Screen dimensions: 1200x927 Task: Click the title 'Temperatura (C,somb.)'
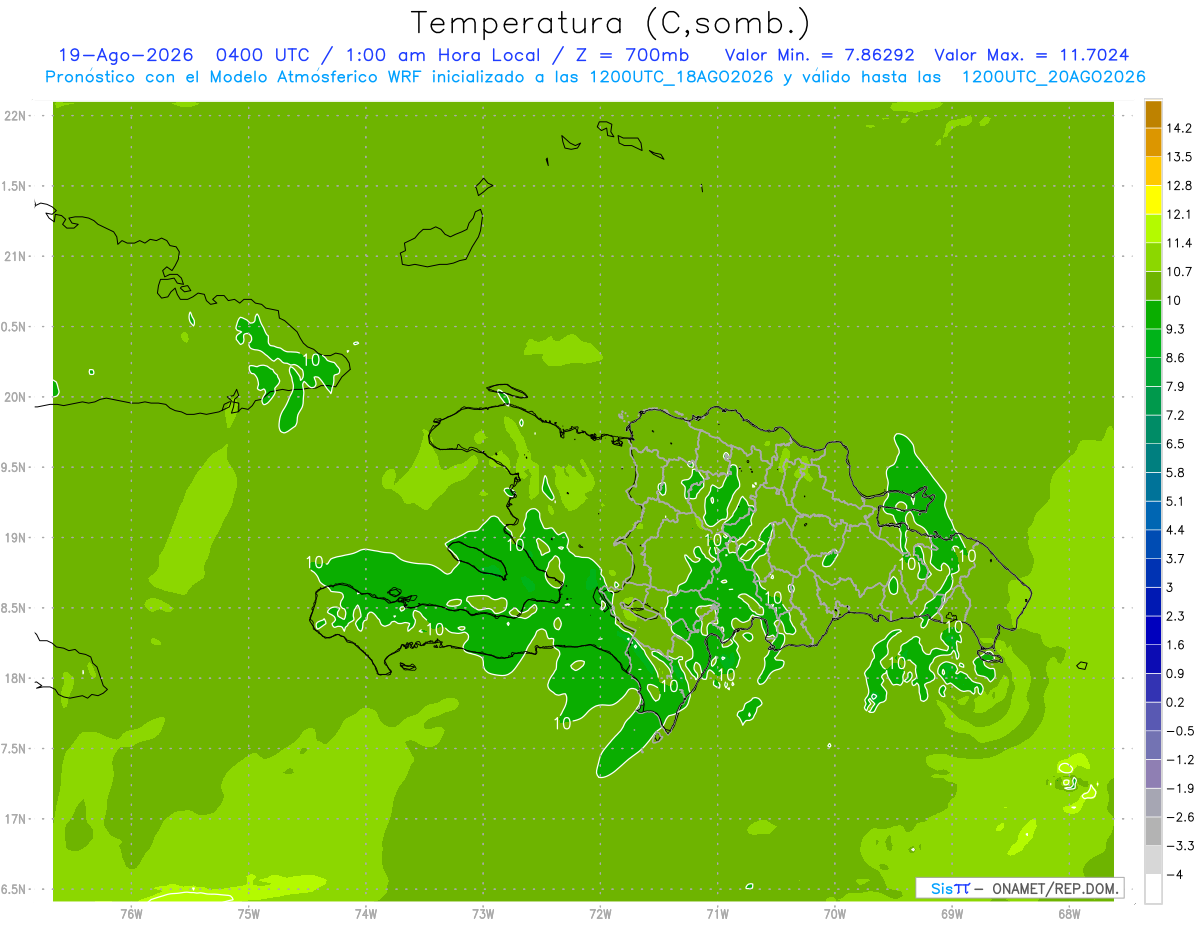(611, 23)
